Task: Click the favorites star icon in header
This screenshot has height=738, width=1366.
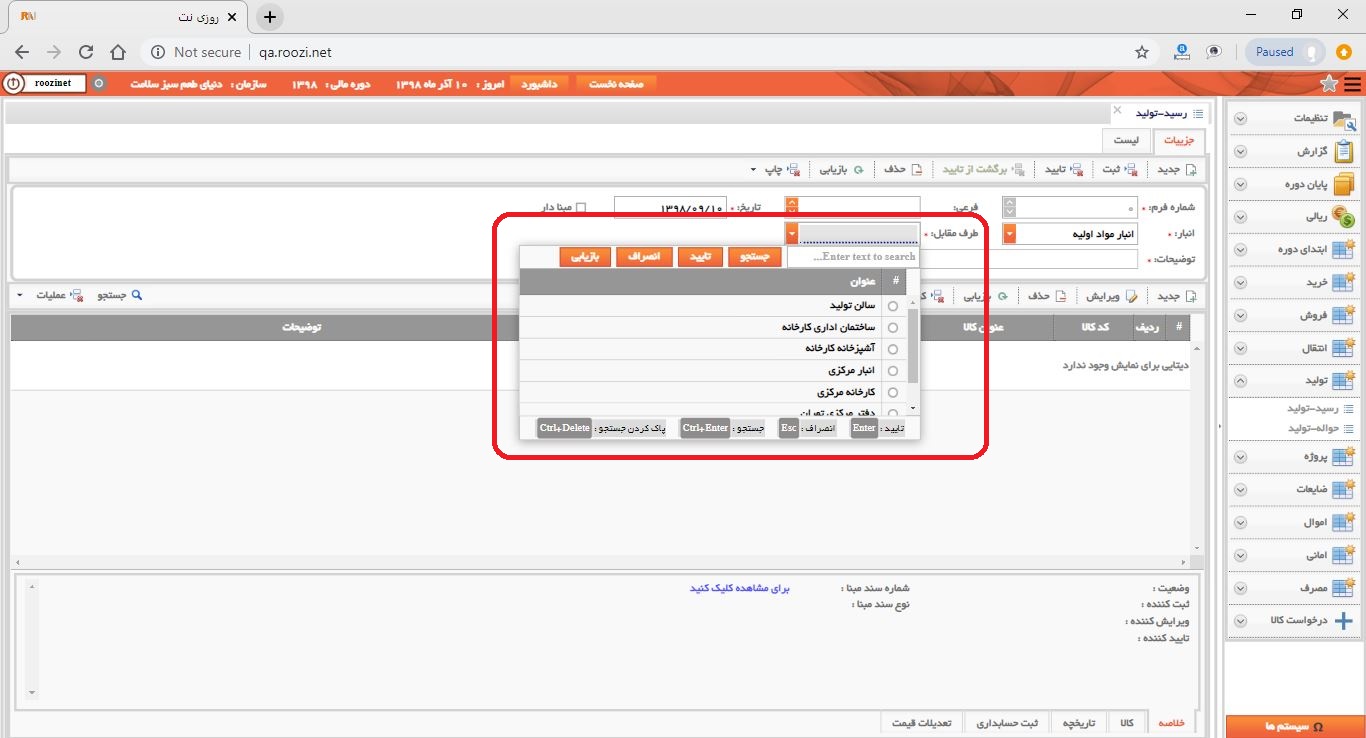Action: [x=1329, y=84]
